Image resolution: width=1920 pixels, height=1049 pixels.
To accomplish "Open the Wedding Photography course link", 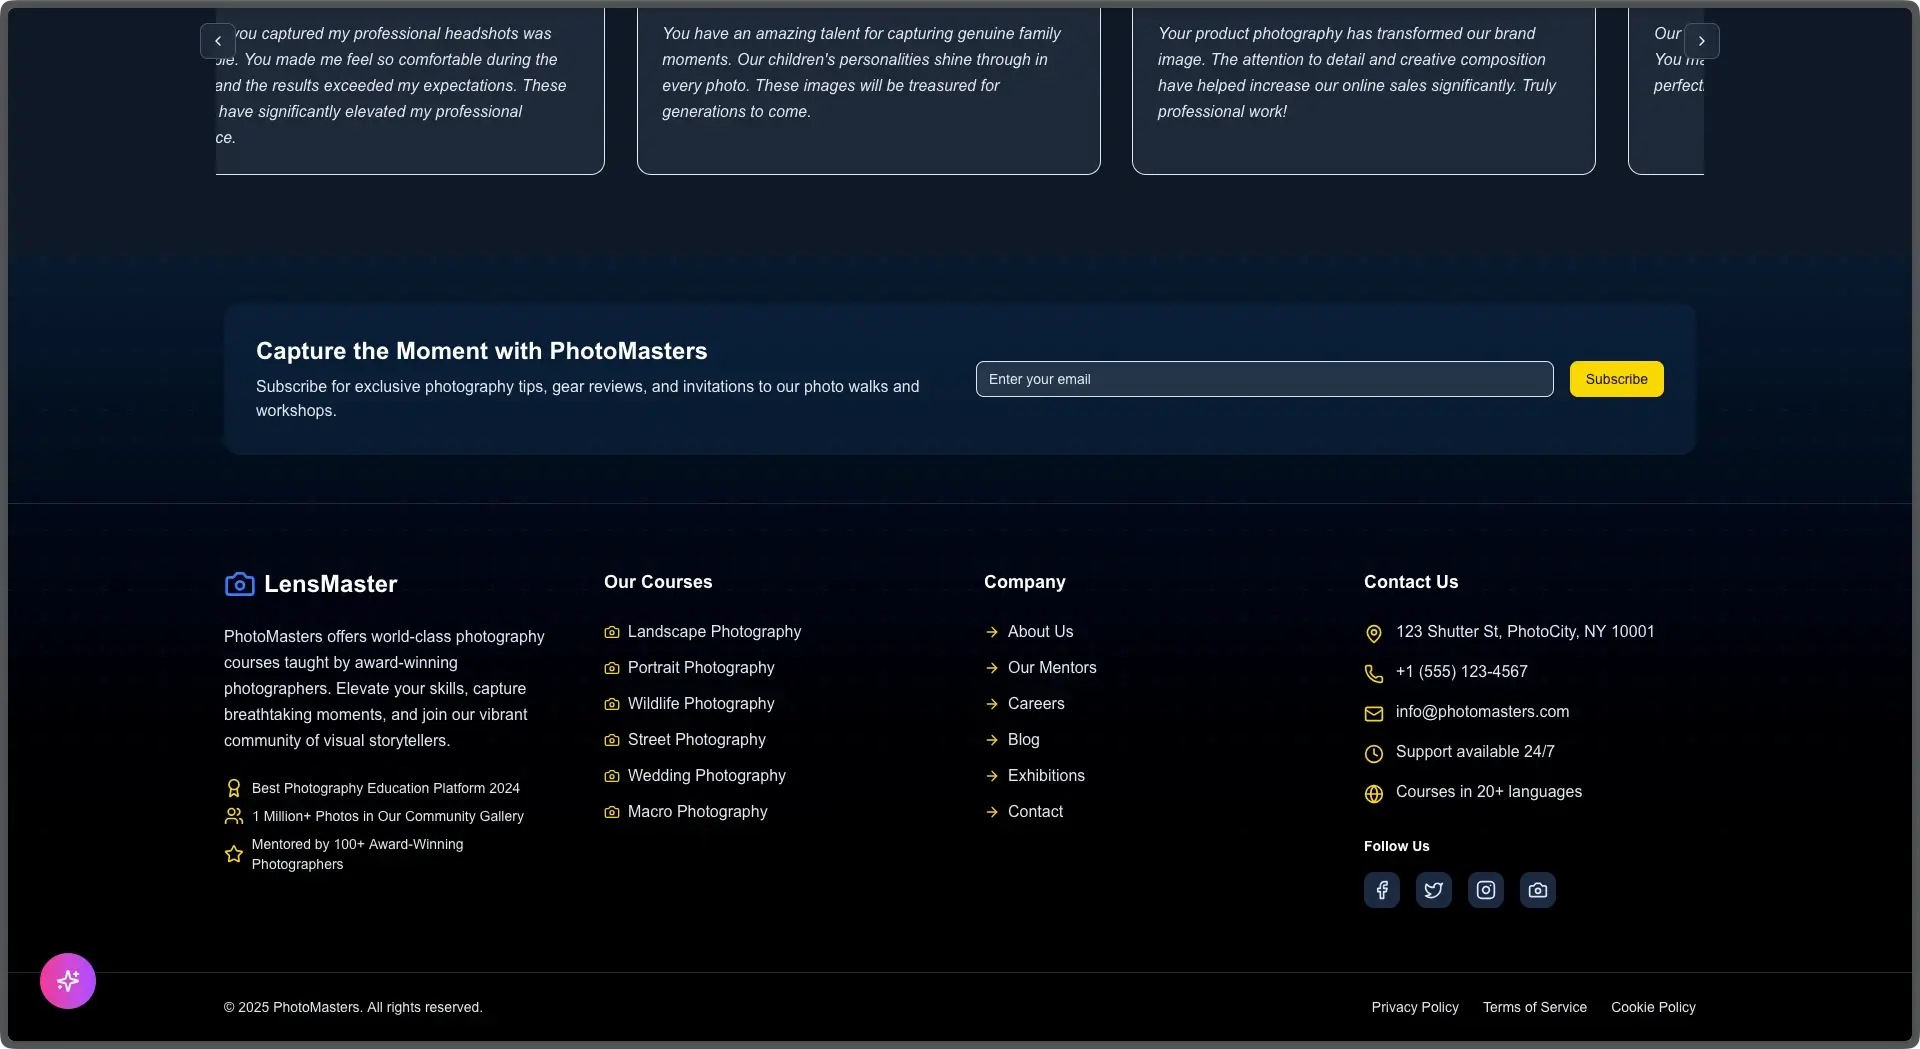I will click(706, 776).
